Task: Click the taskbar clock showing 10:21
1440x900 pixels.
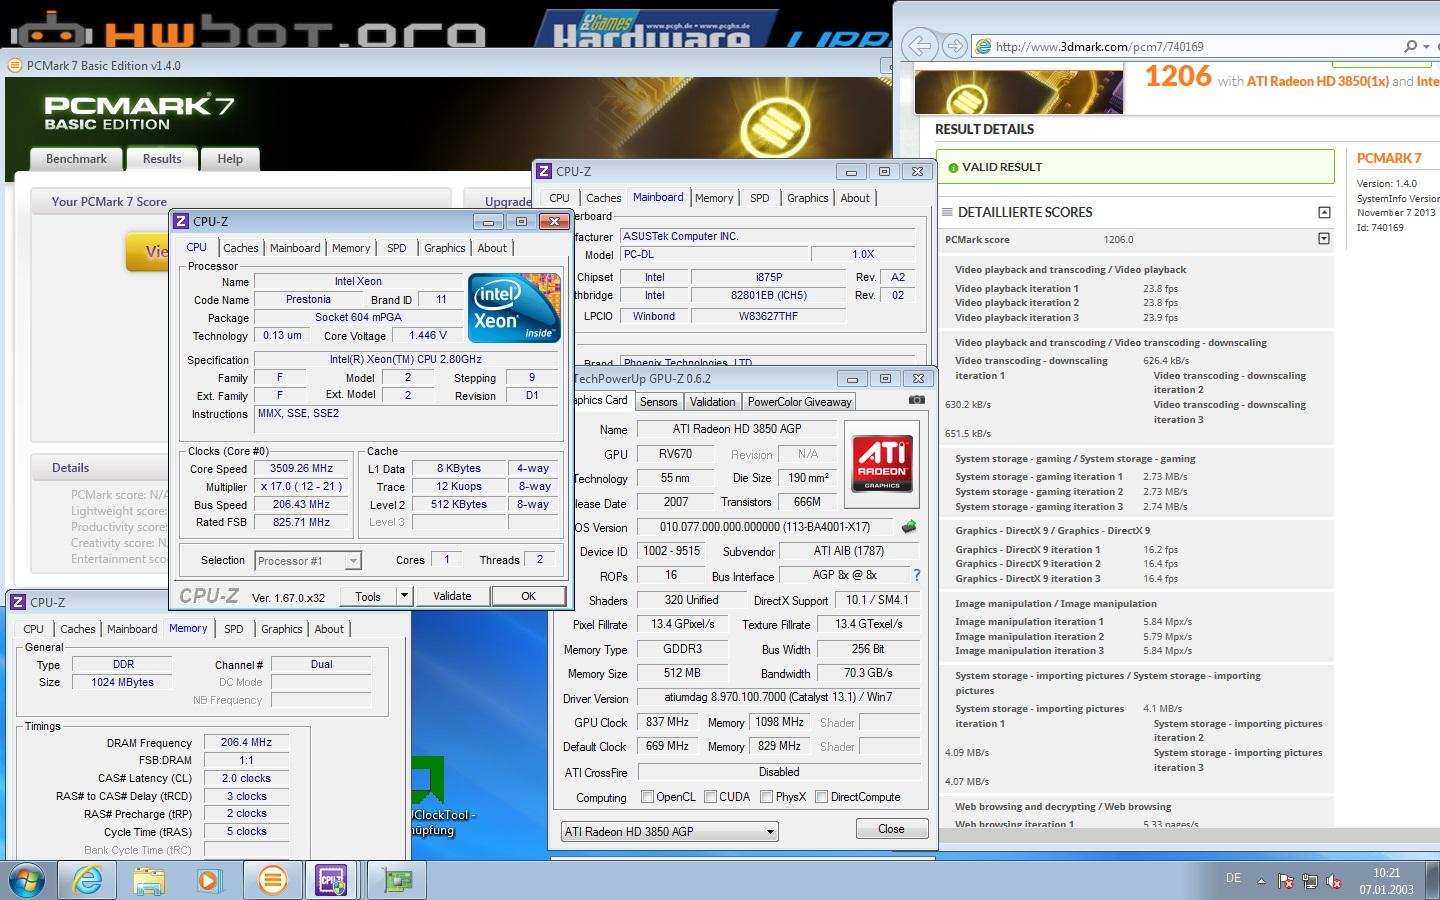Action: point(1386,873)
